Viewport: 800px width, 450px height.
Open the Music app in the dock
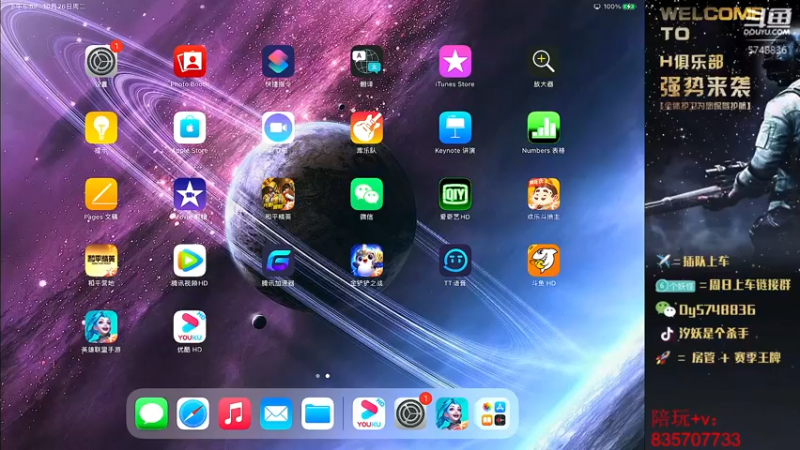pyautogui.click(x=235, y=414)
